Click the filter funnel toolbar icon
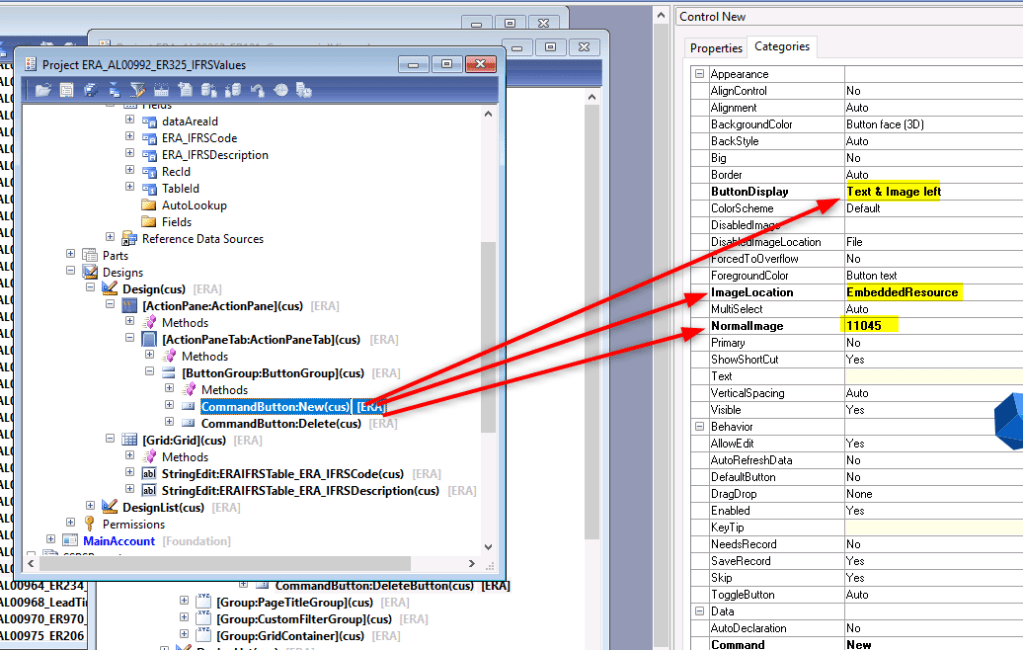Screen dimensions: 1023x650 tap(138, 90)
